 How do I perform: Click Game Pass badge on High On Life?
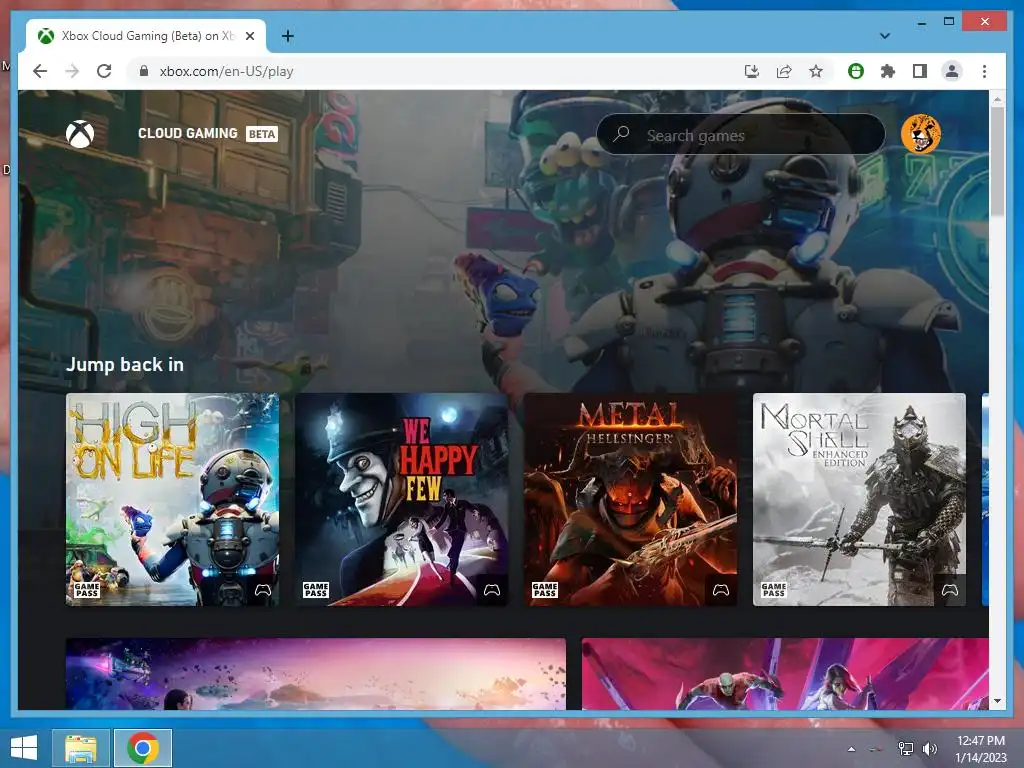(x=87, y=590)
